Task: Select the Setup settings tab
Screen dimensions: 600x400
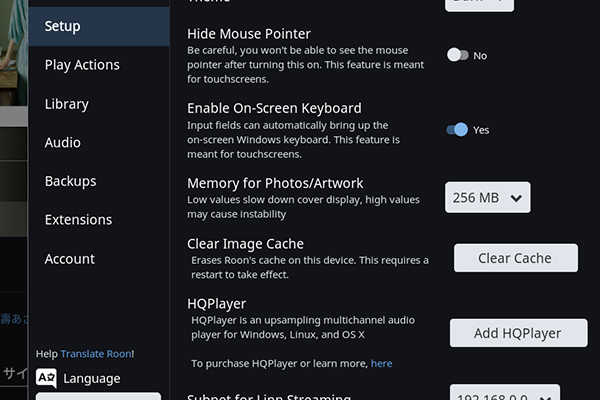Action: (x=99, y=26)
